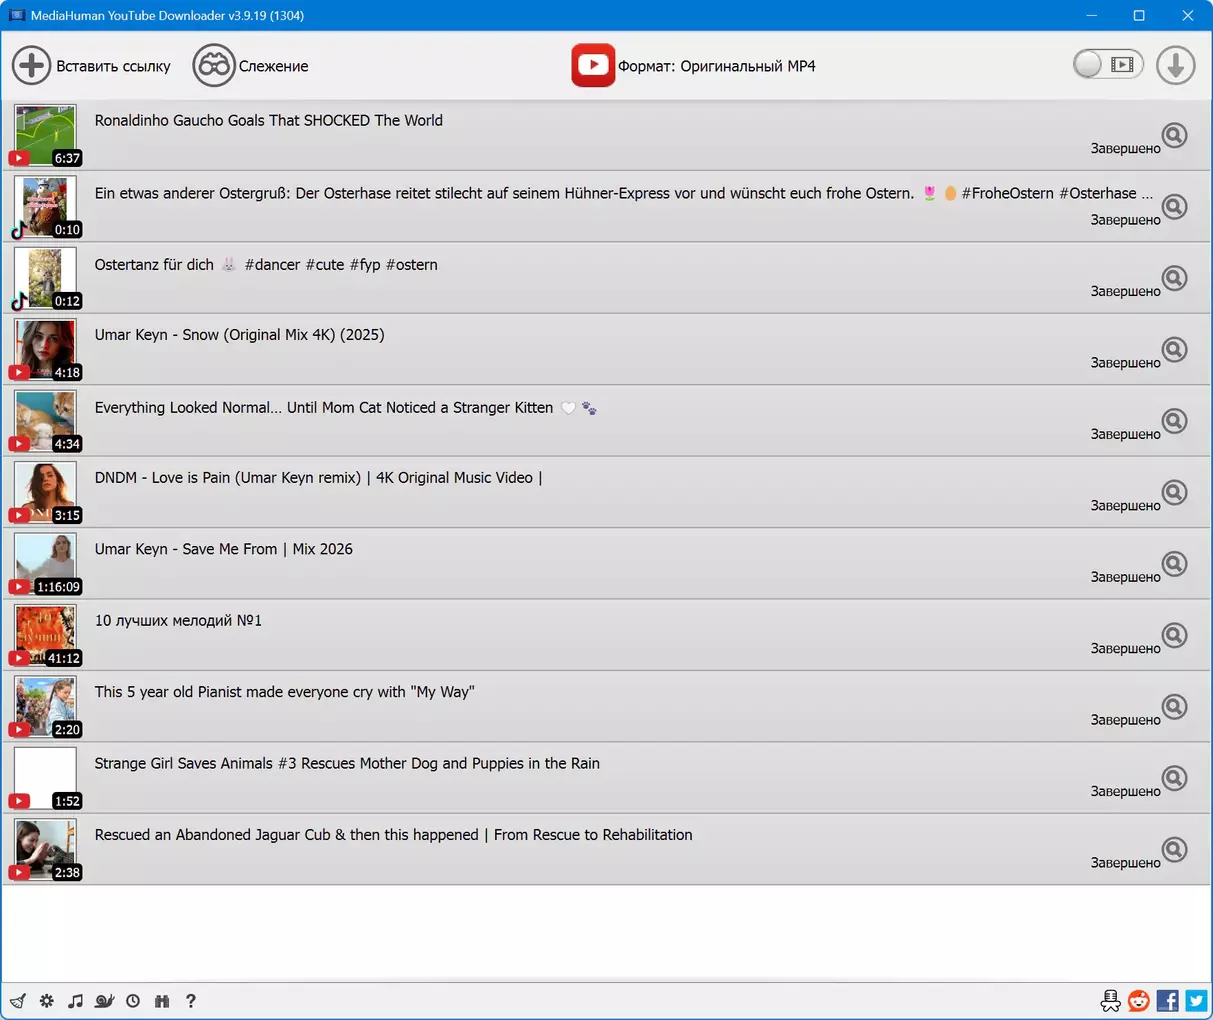Open the Формат: Оригинальный MP4 selector

coord(694,66)
